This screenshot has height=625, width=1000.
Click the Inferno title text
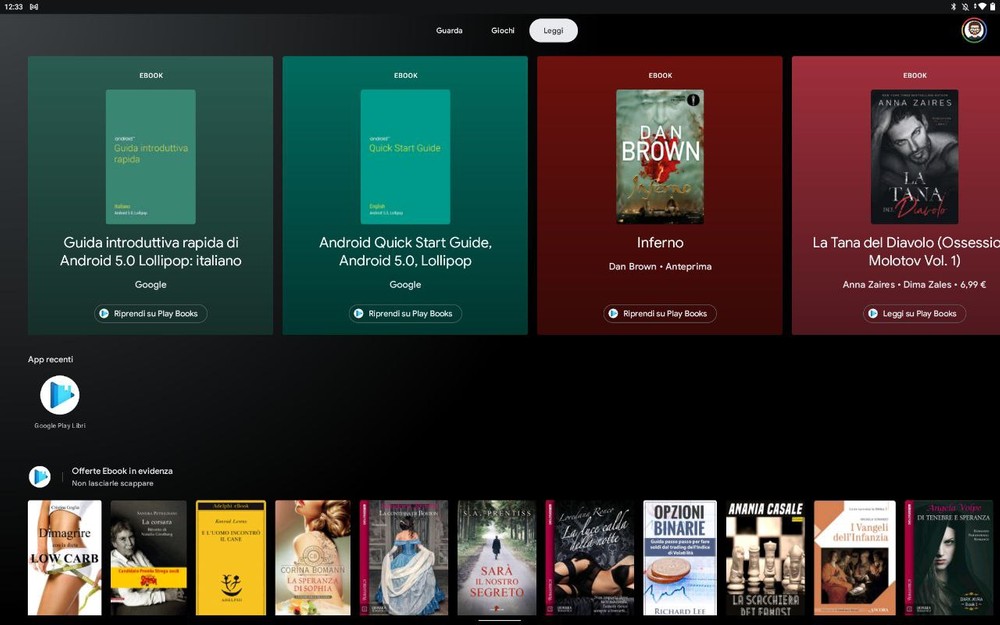[x=659, y=242]
